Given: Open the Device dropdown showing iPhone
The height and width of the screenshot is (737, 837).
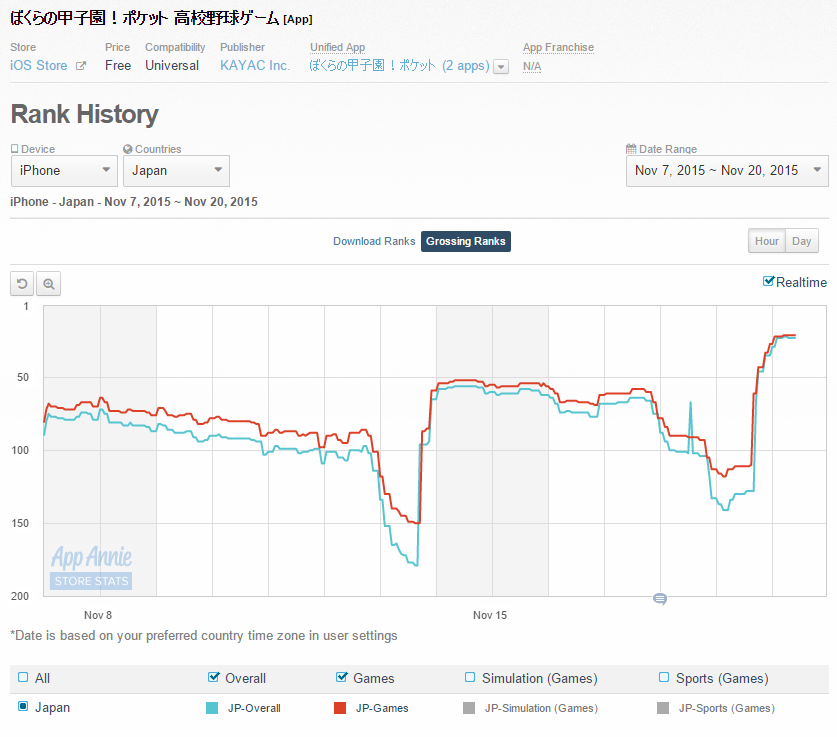Looking at the screenshot, I should [64, 171].
